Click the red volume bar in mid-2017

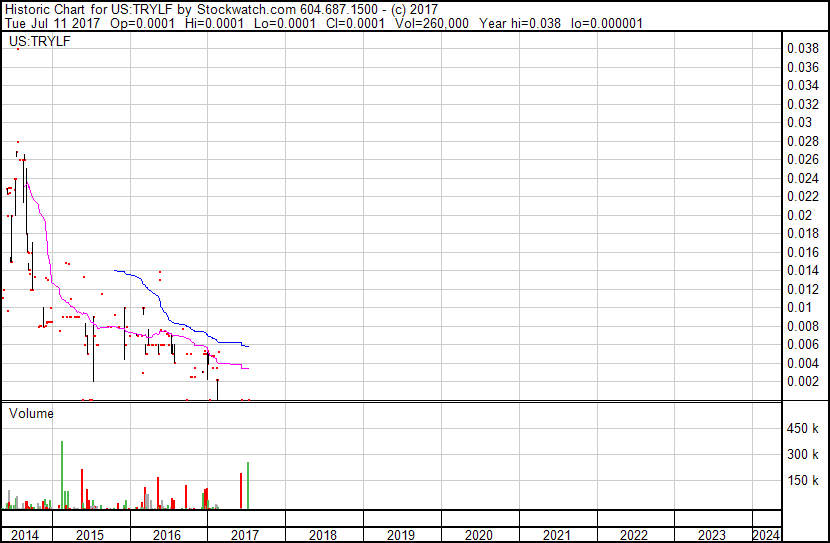click(241, 491)
